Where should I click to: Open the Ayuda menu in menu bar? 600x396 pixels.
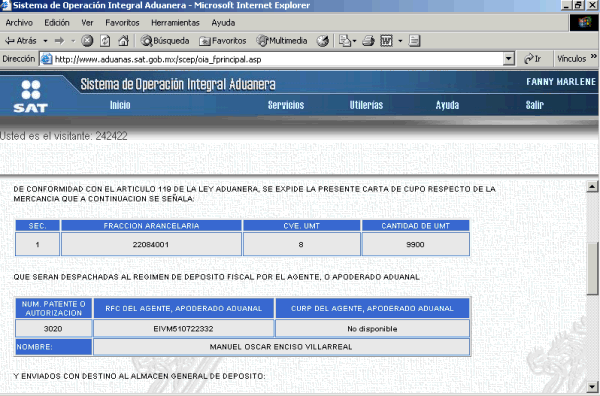click(223, 23)
